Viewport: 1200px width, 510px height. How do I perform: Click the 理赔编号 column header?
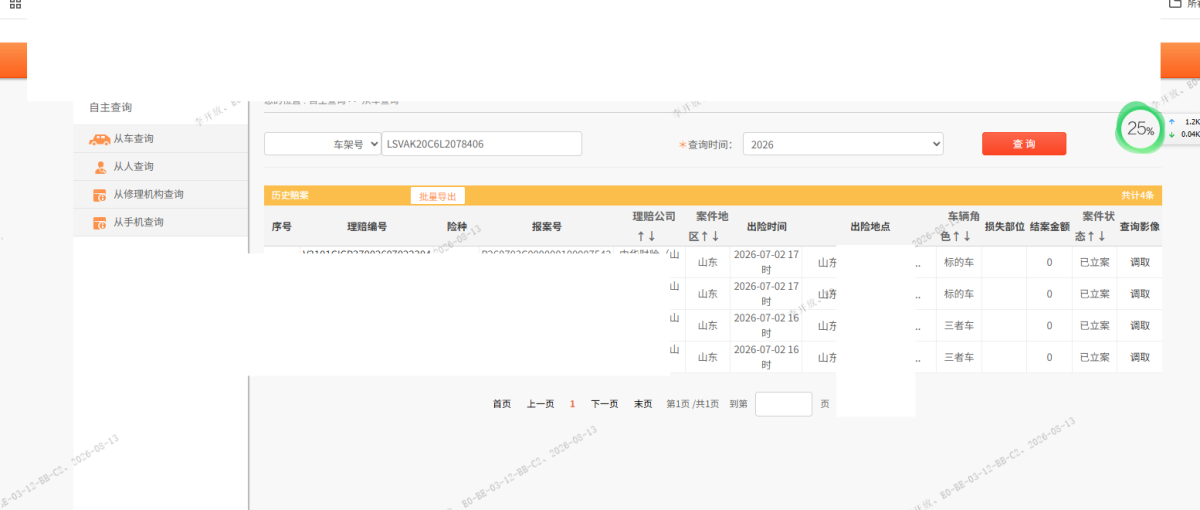(x=367, y=227)
